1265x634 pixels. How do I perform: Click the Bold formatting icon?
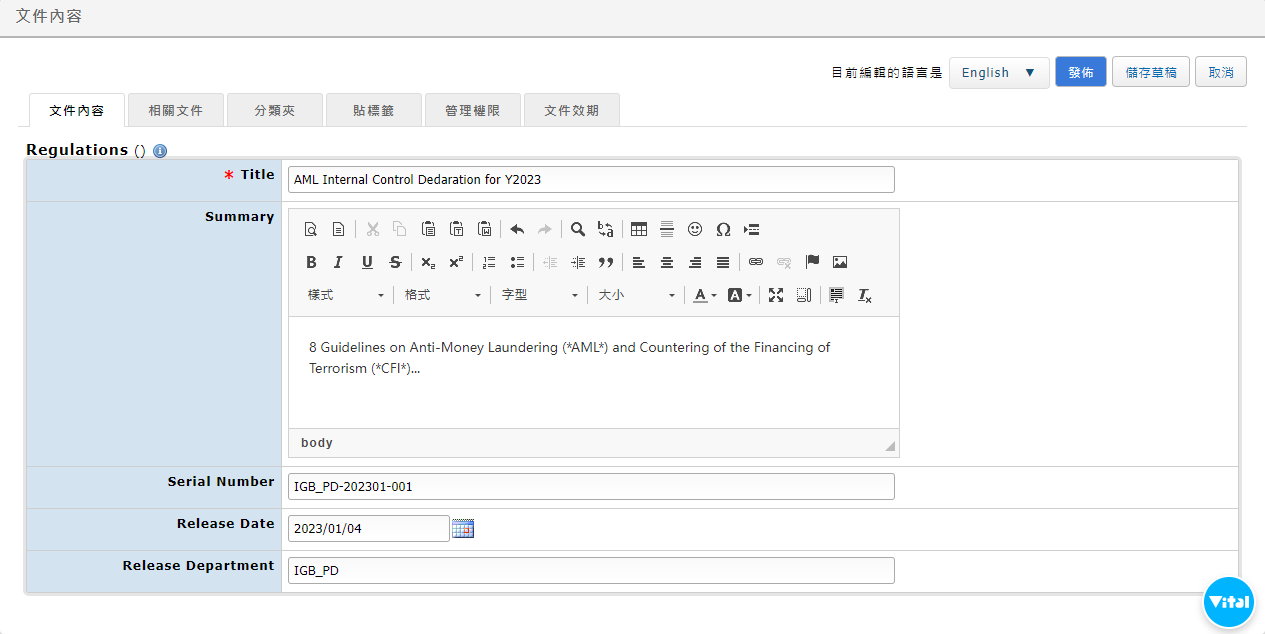(311, 262)
